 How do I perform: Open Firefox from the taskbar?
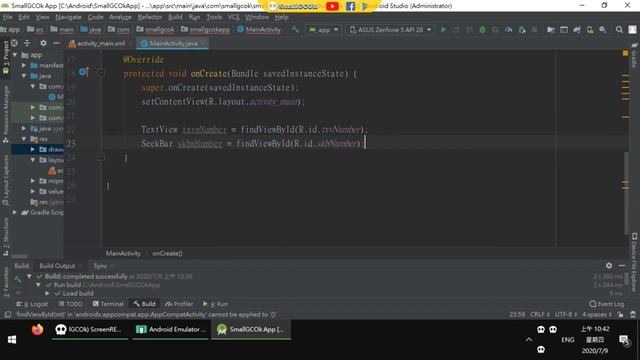[x=37, y=329]
